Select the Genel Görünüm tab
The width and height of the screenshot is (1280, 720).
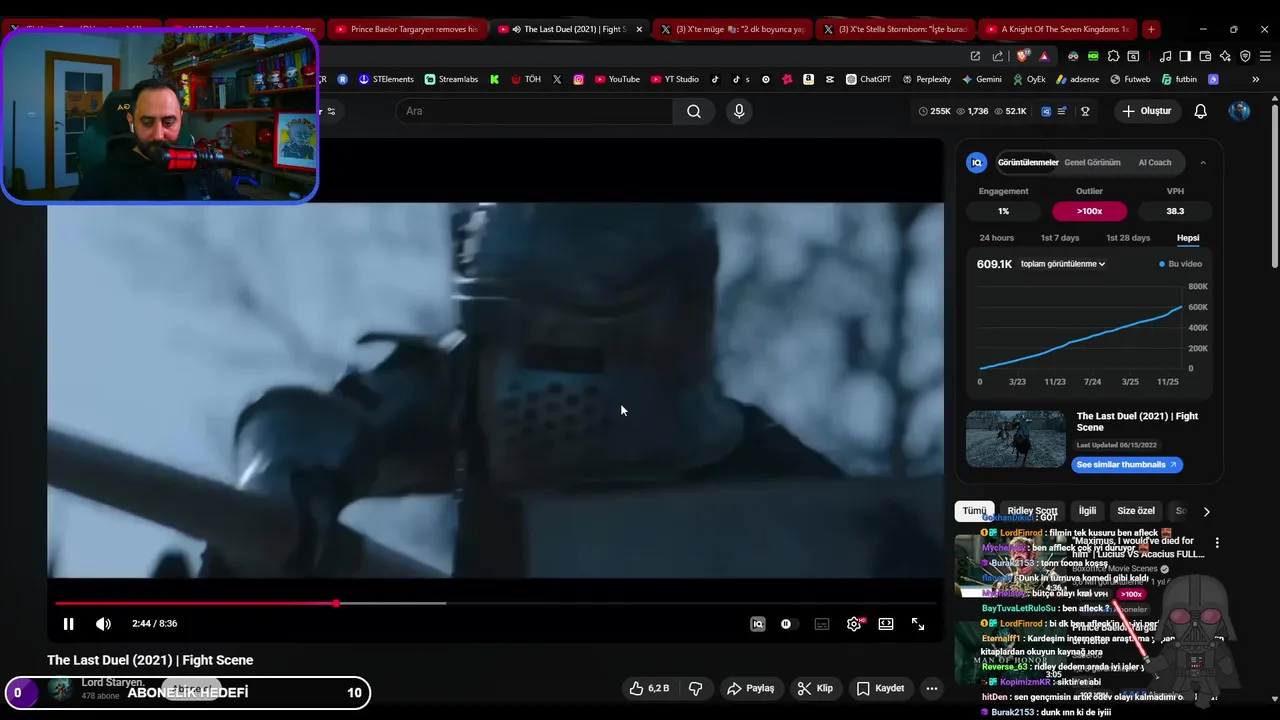coord(1092,162)
